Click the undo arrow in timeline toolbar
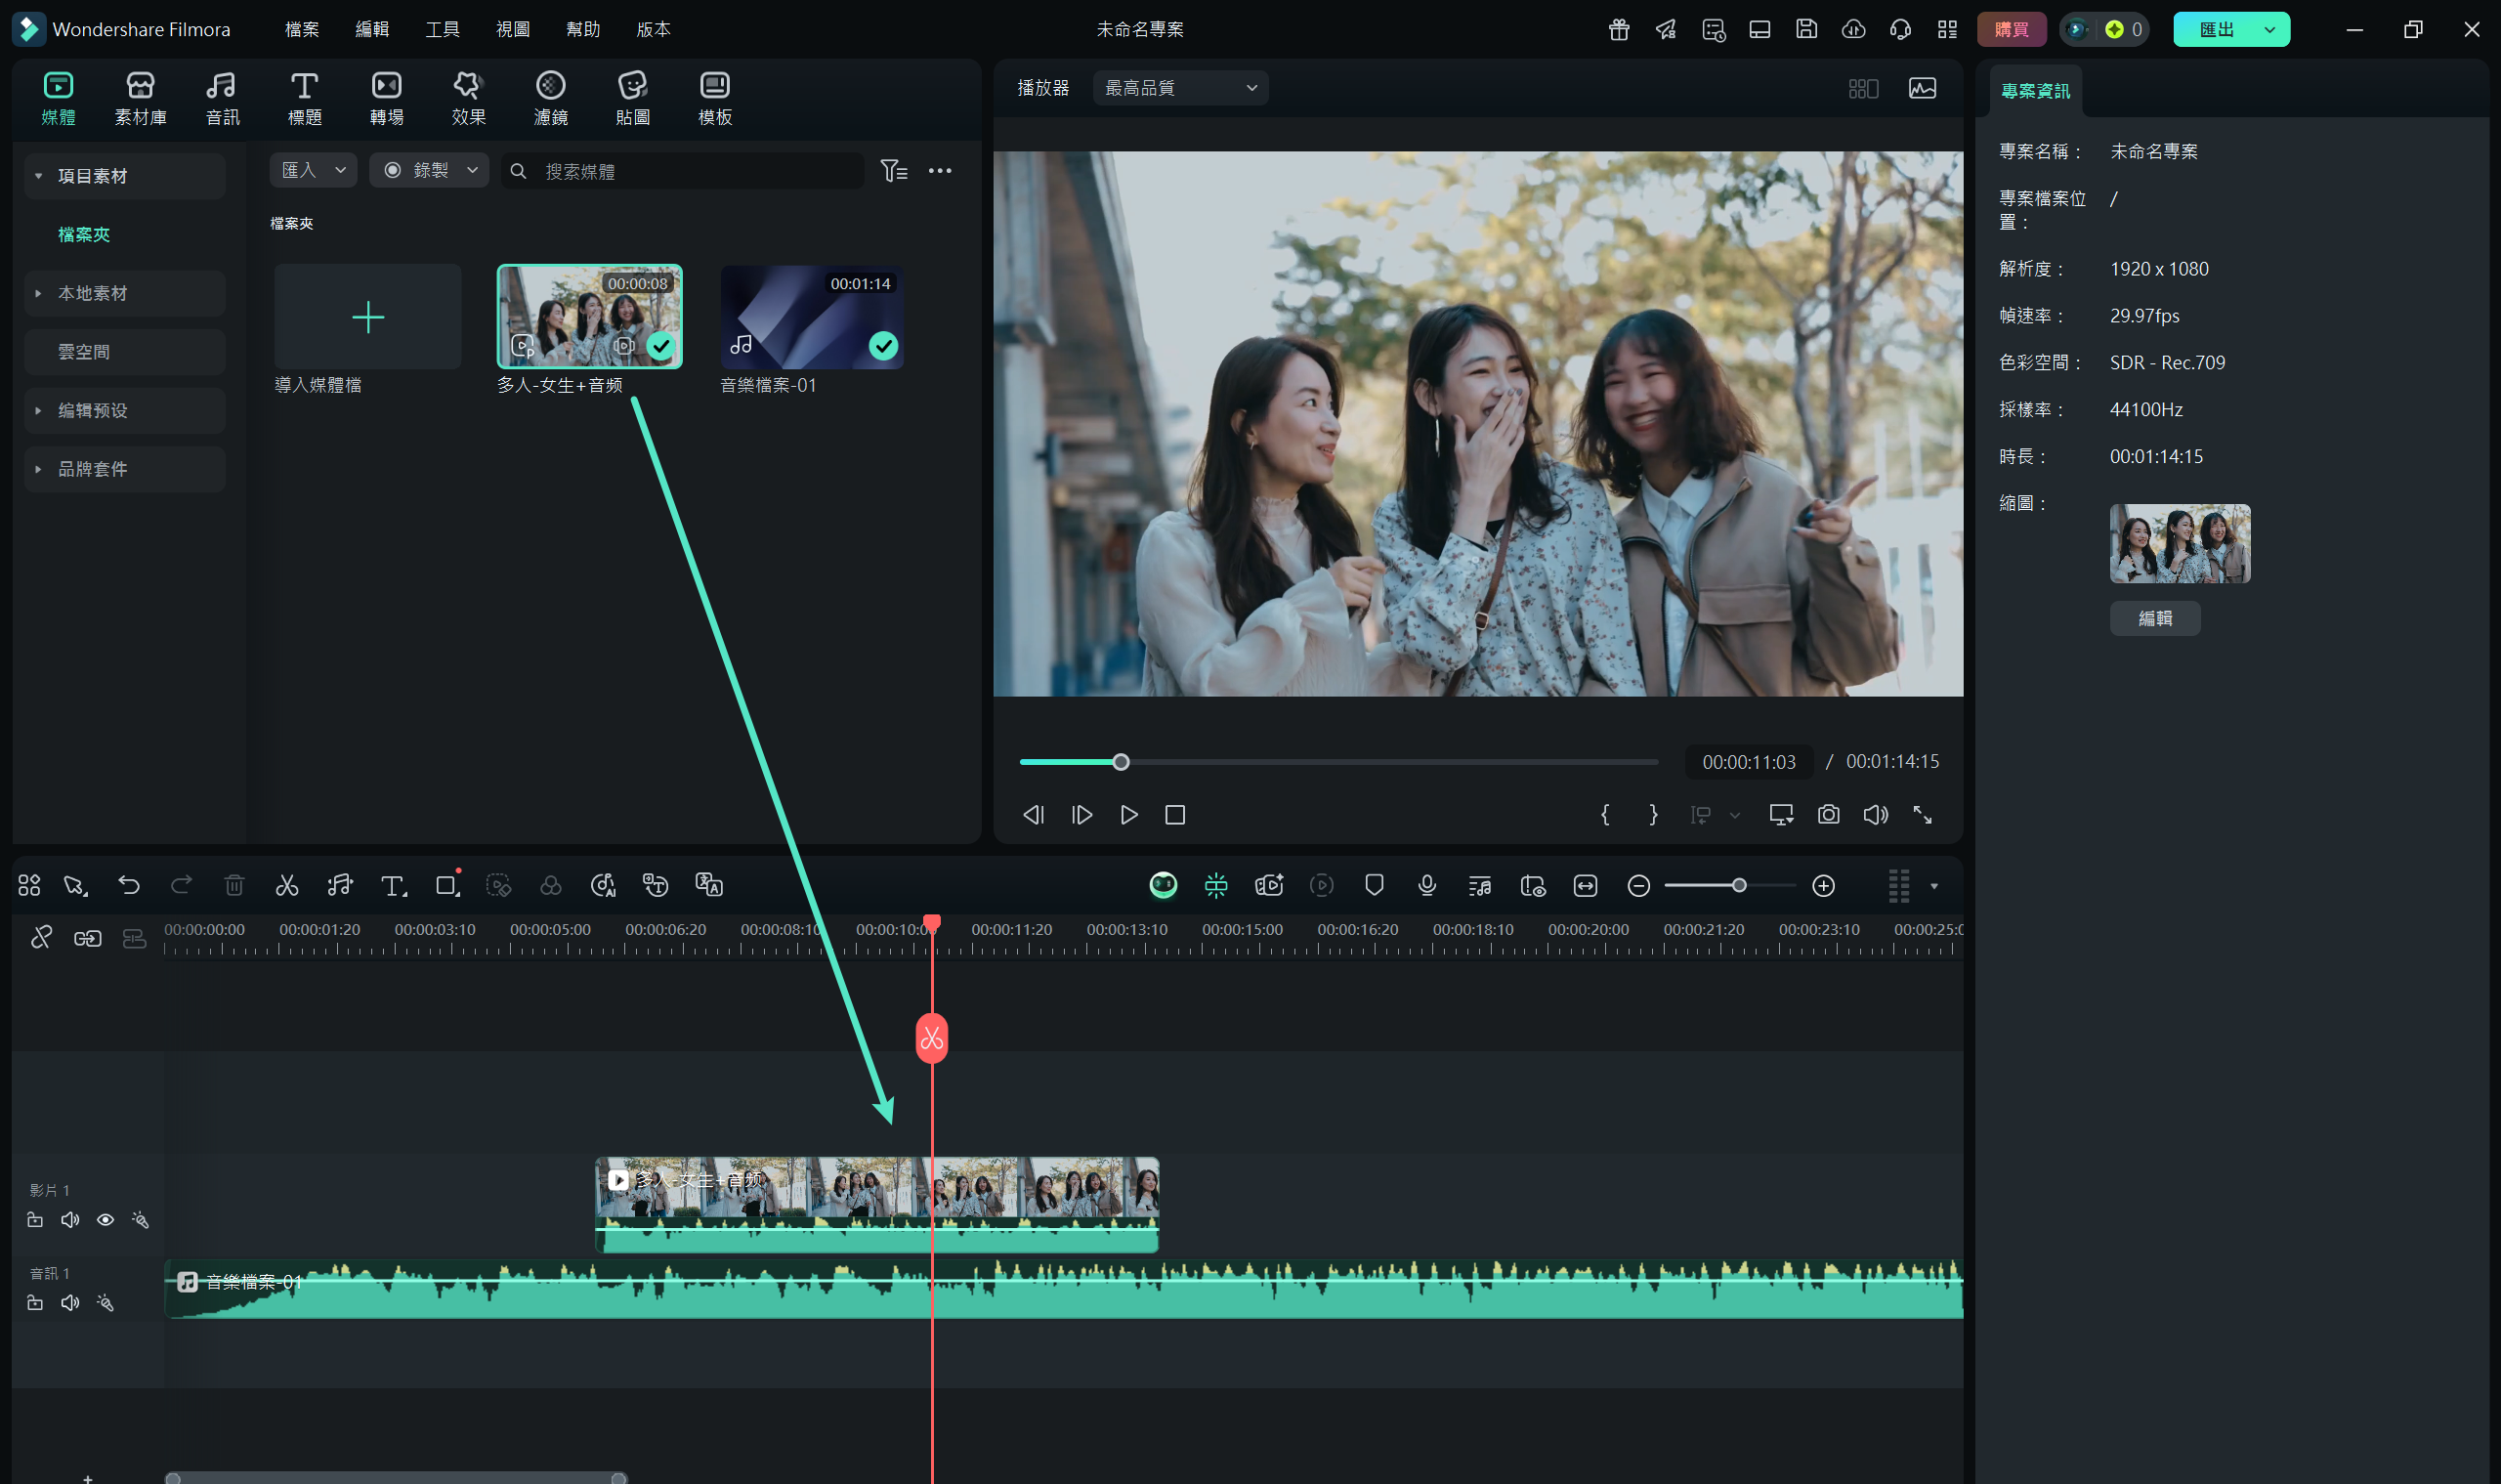Image resolution: width=2501 pixels, height=1484 pixels. pyautogui.click(x=129, y=885)
